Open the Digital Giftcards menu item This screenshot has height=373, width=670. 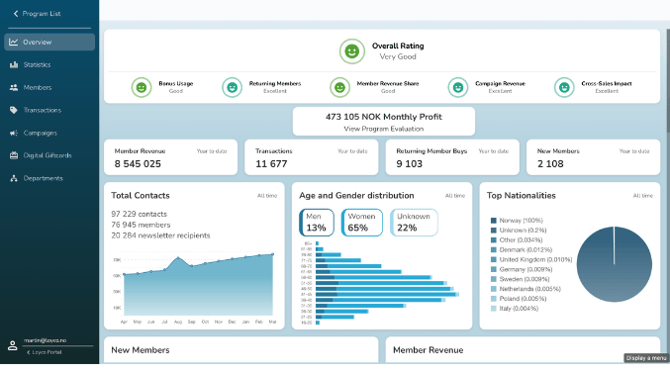[50, 156]
